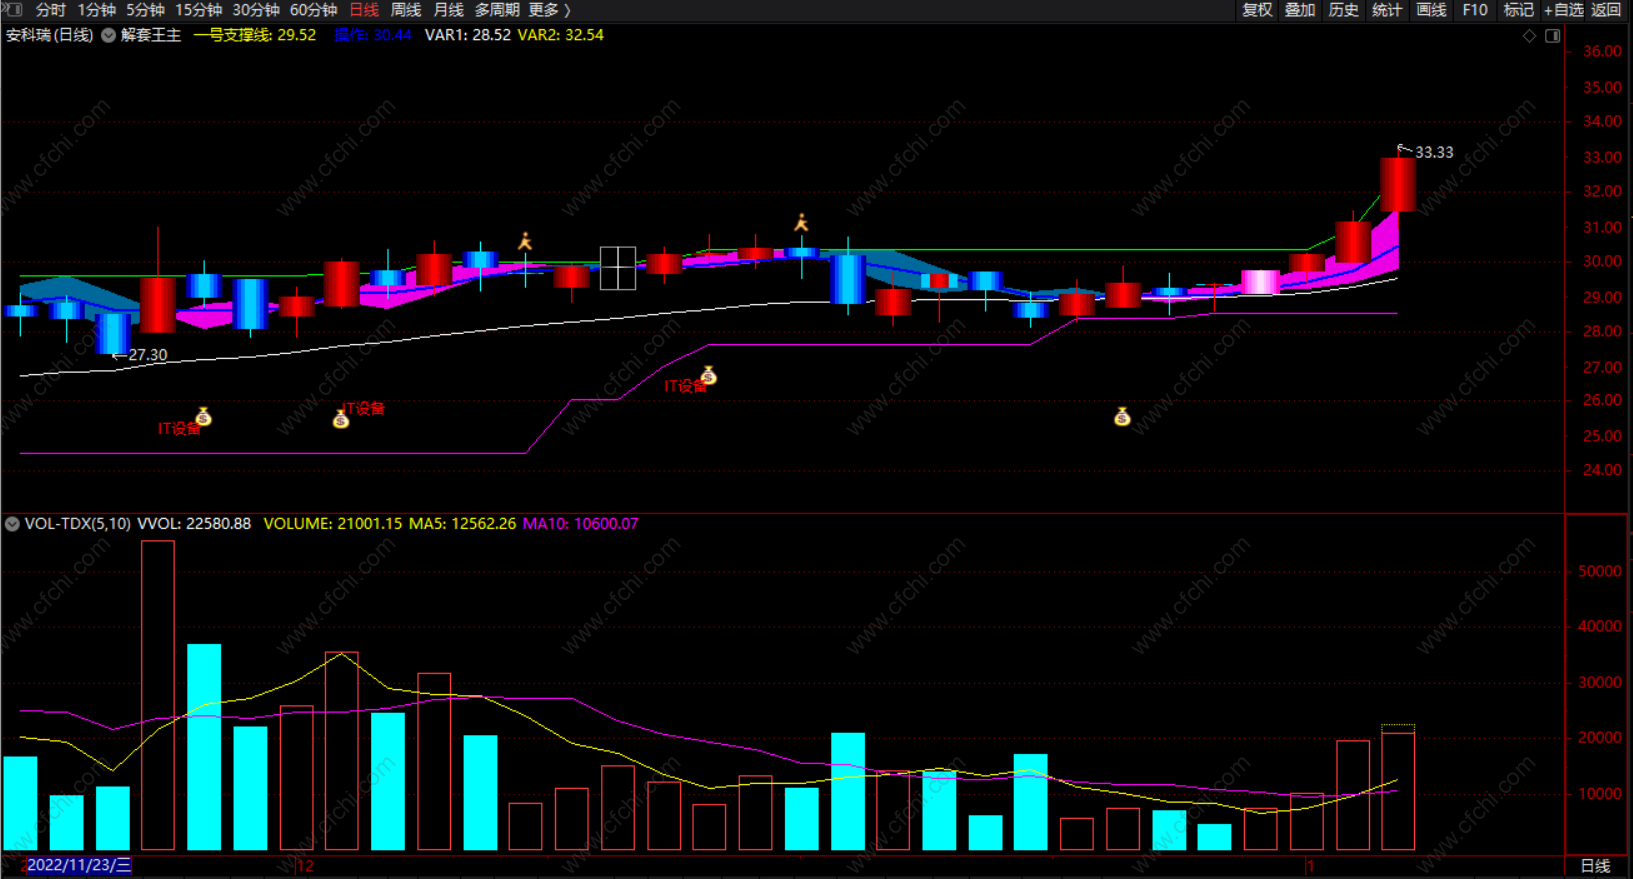The width and height of the screenshot is (1633, 879).
Task: Click the diamond icon above price axis
Action: point(1529,36)
